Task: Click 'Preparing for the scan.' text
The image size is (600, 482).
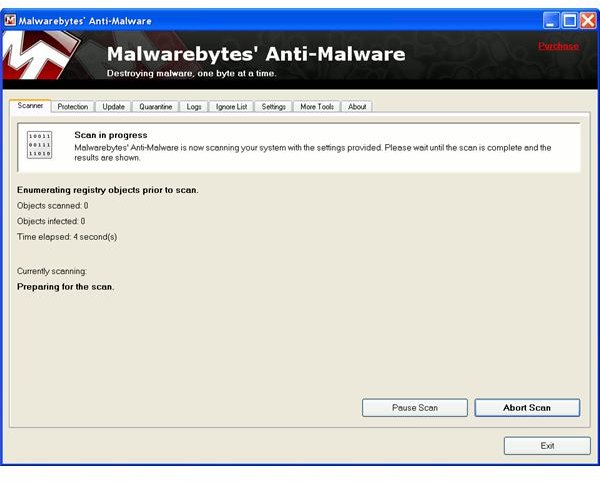Action: point(65,287)
